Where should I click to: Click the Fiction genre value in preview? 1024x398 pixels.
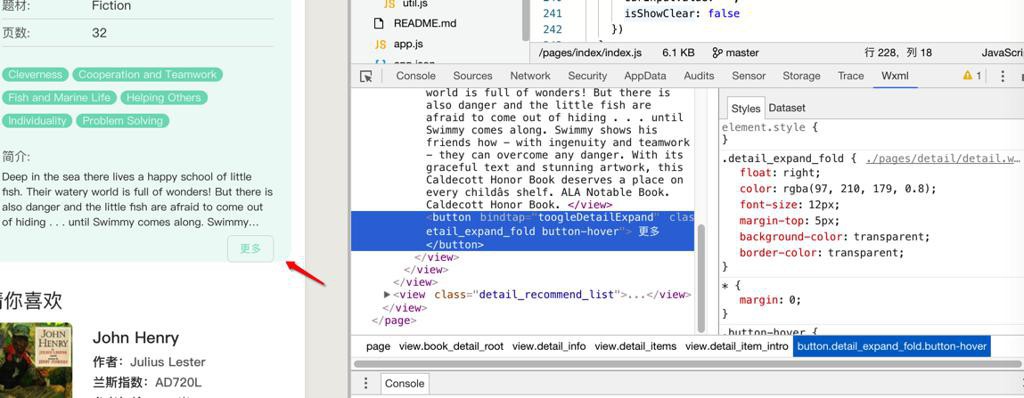tap(112, 6)
